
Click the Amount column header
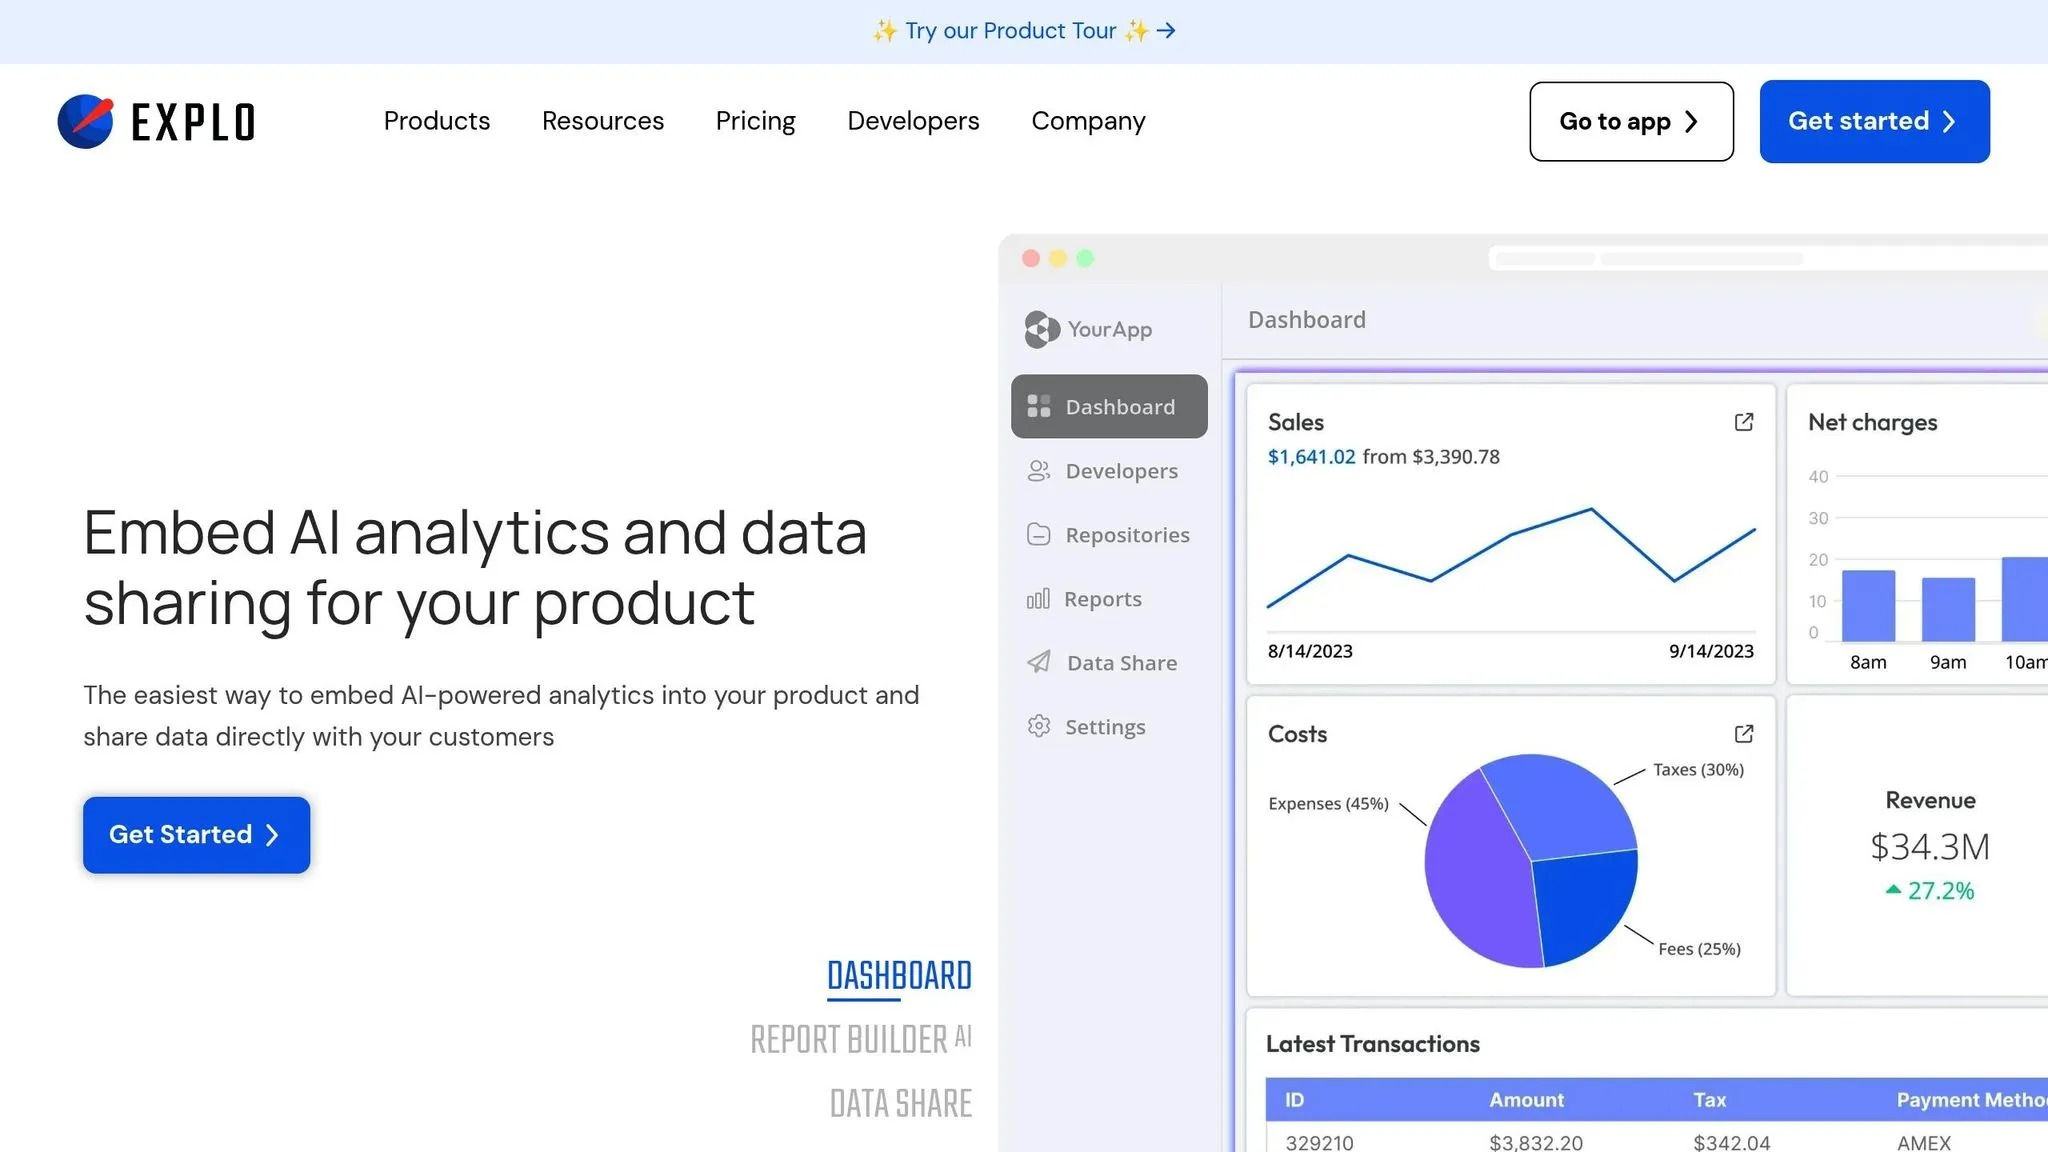pyautogui.click(x=1526, y=1100)
